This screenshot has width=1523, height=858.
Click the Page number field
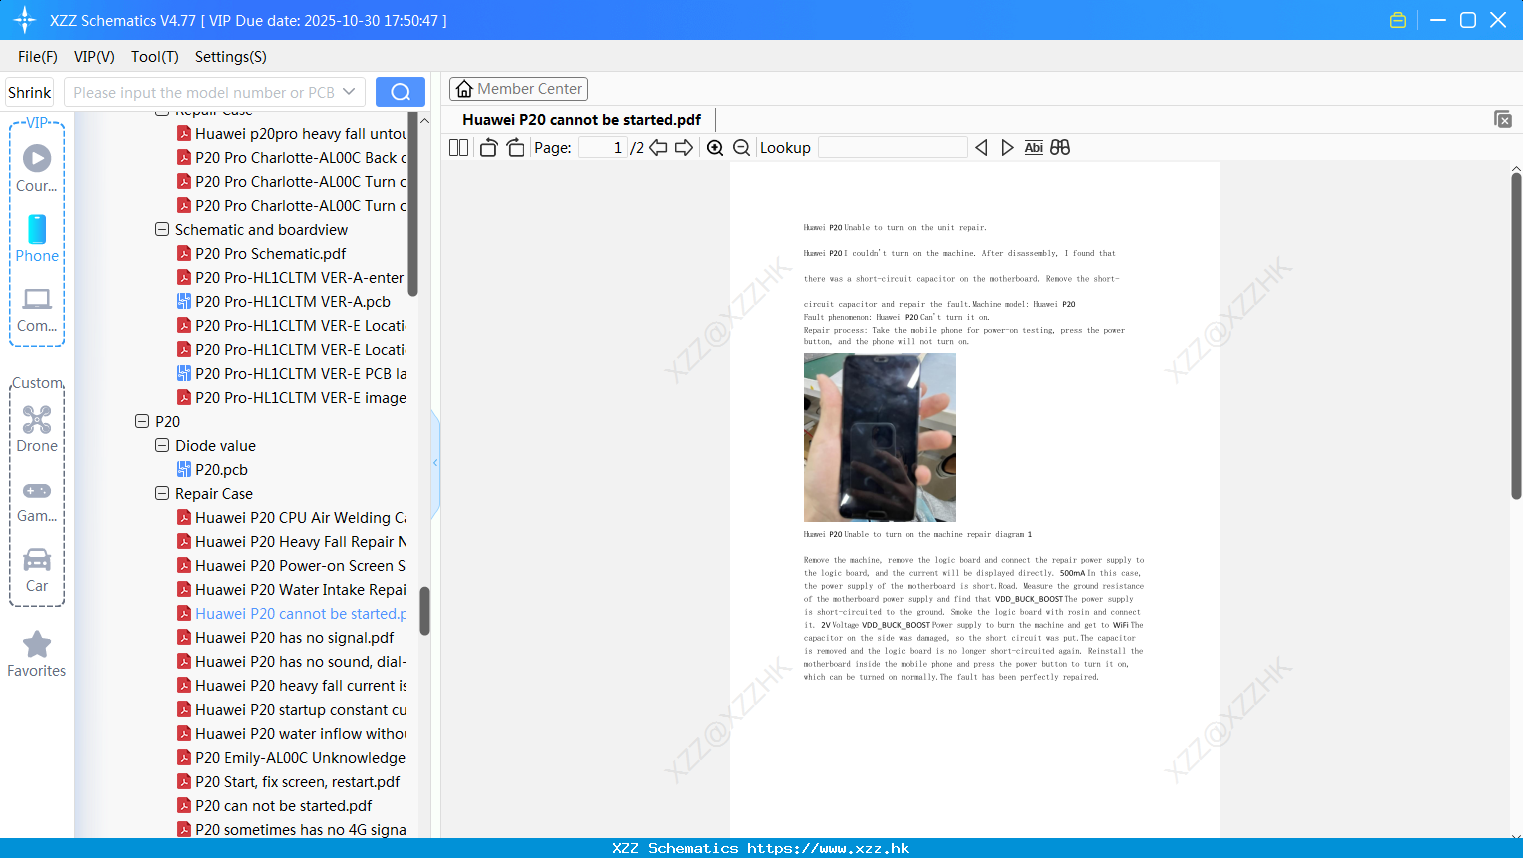point(603,148)
